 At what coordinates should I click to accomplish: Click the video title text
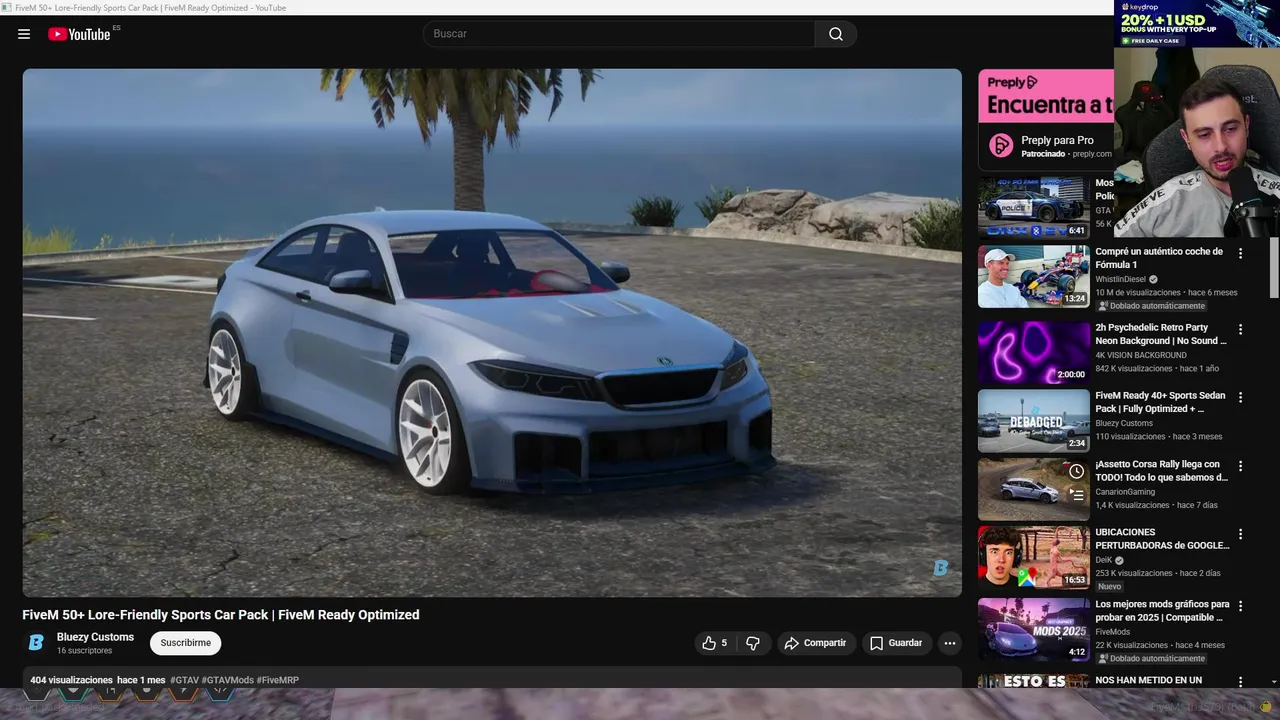221,615
